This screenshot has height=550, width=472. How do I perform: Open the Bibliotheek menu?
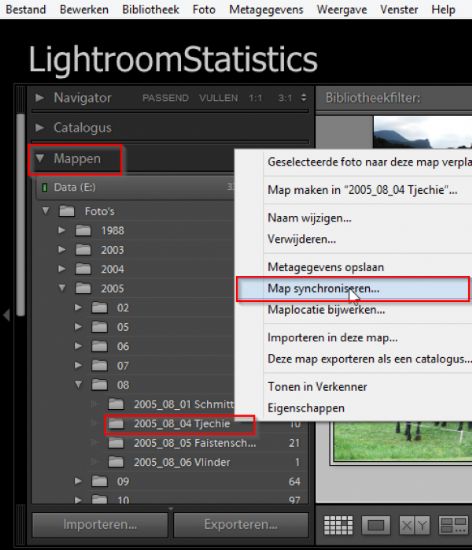click(x=151, y=9)
